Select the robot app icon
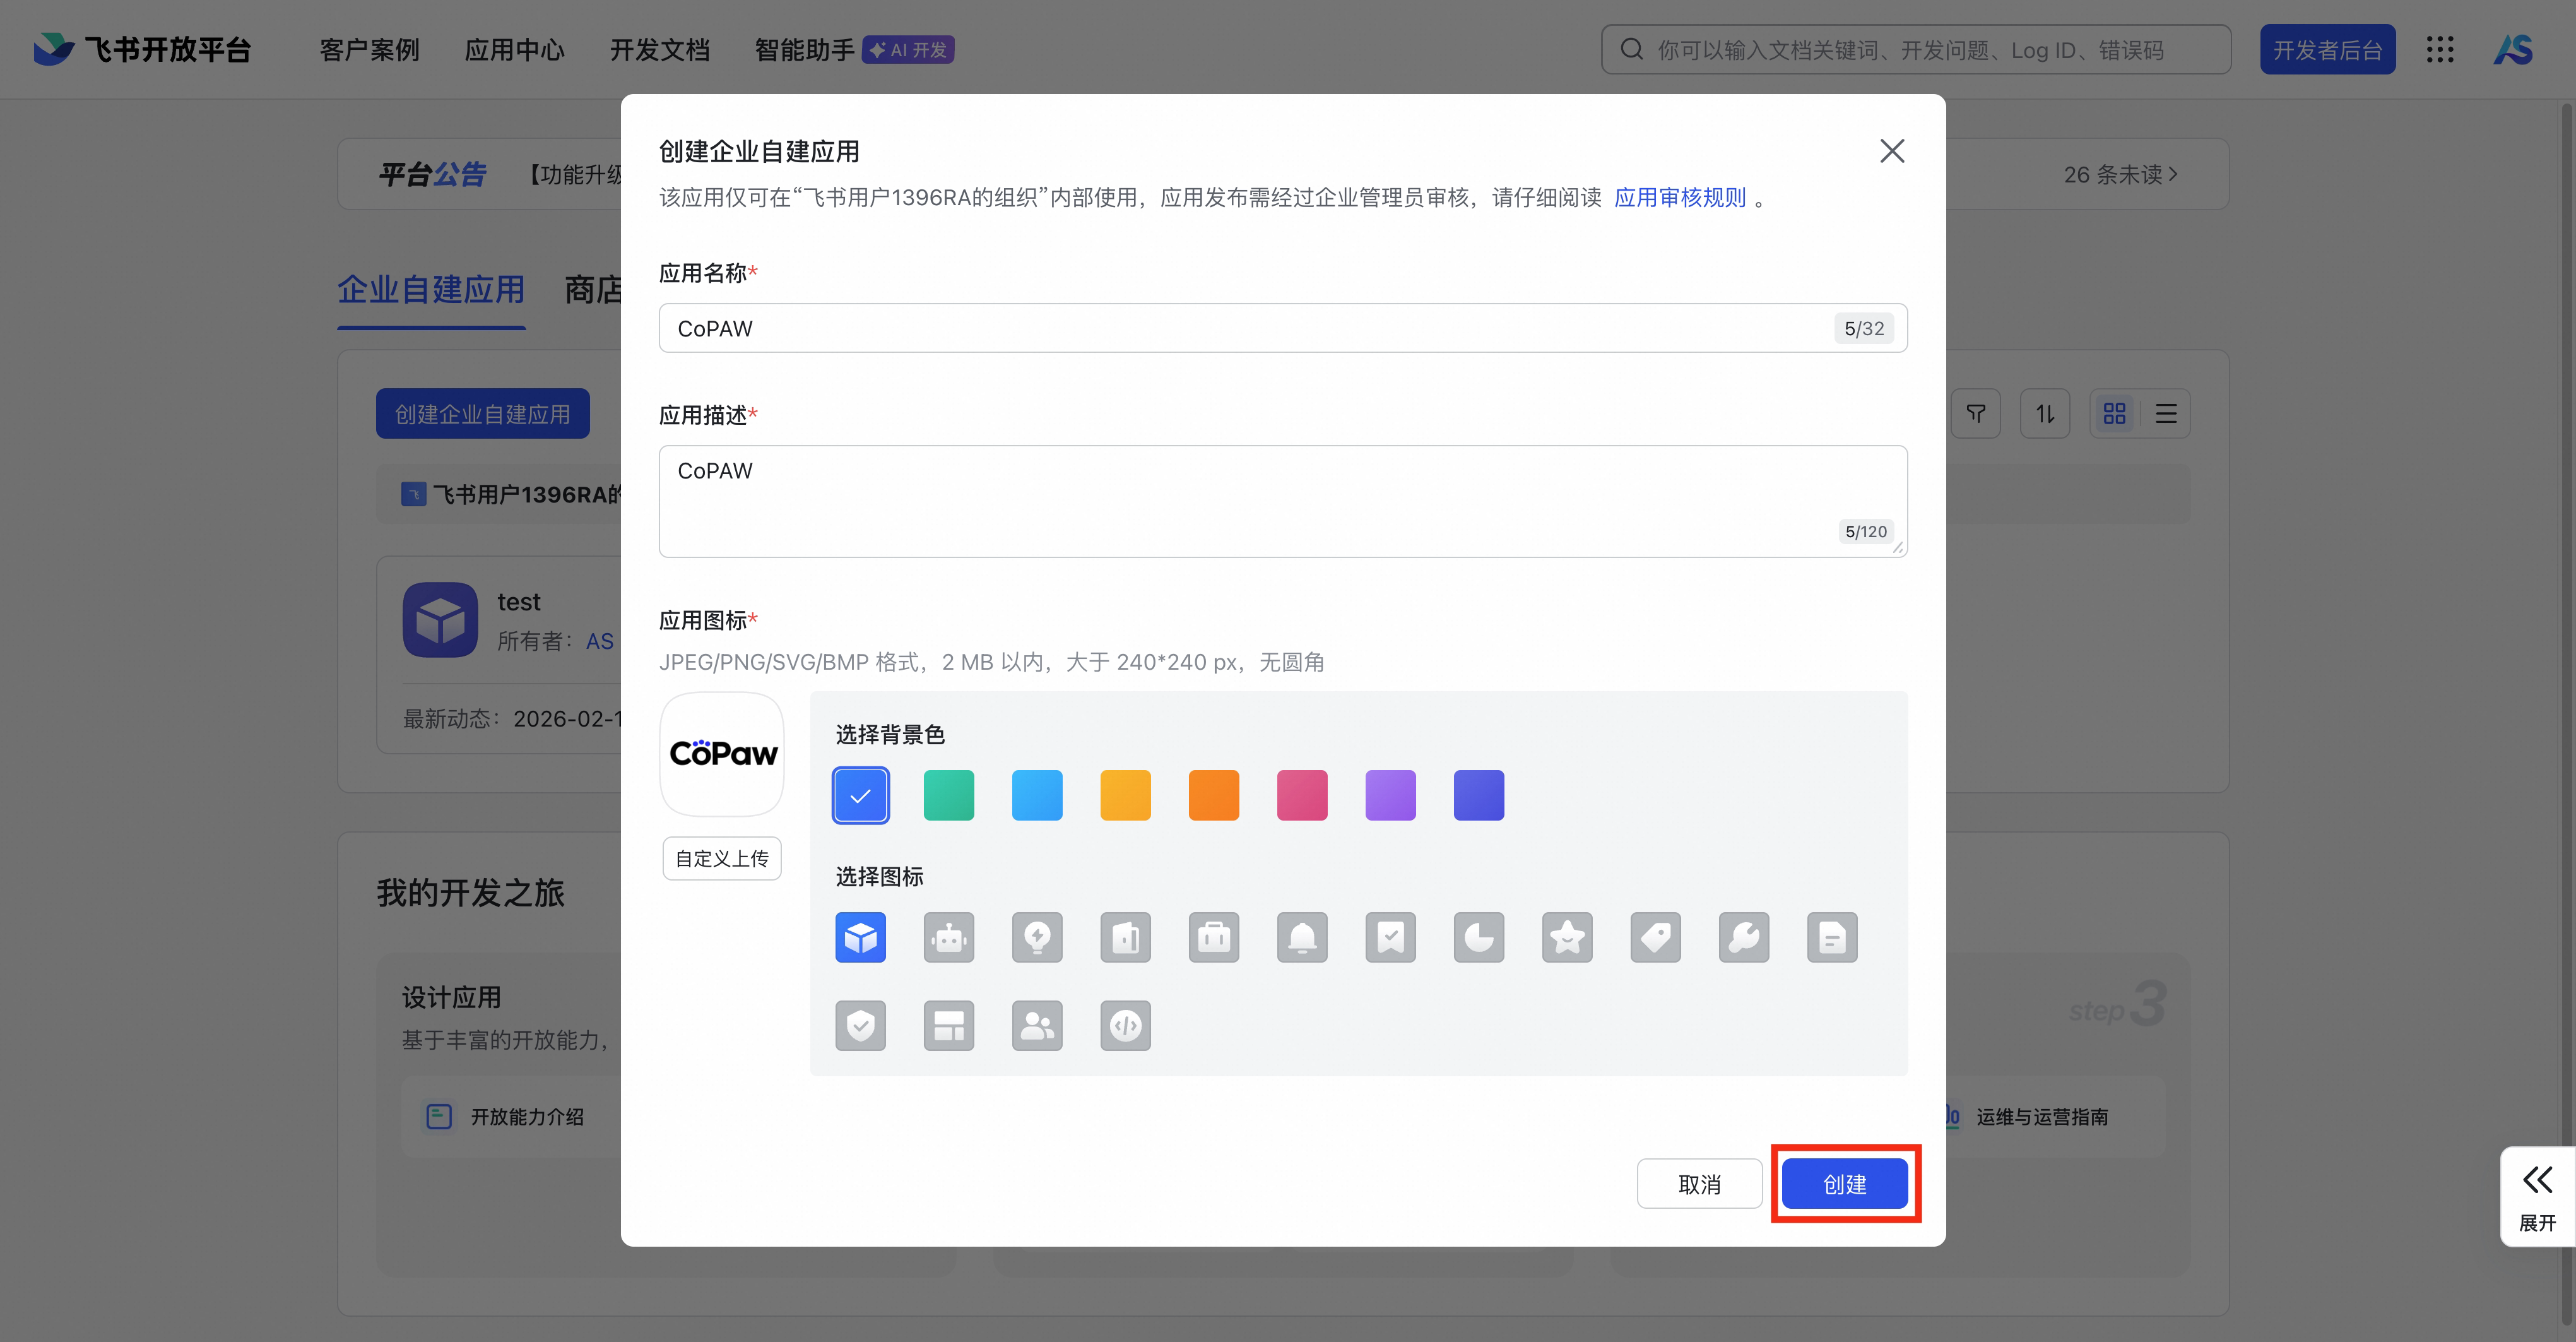Screen dimensions: 2576x1342 pos(948,937)
